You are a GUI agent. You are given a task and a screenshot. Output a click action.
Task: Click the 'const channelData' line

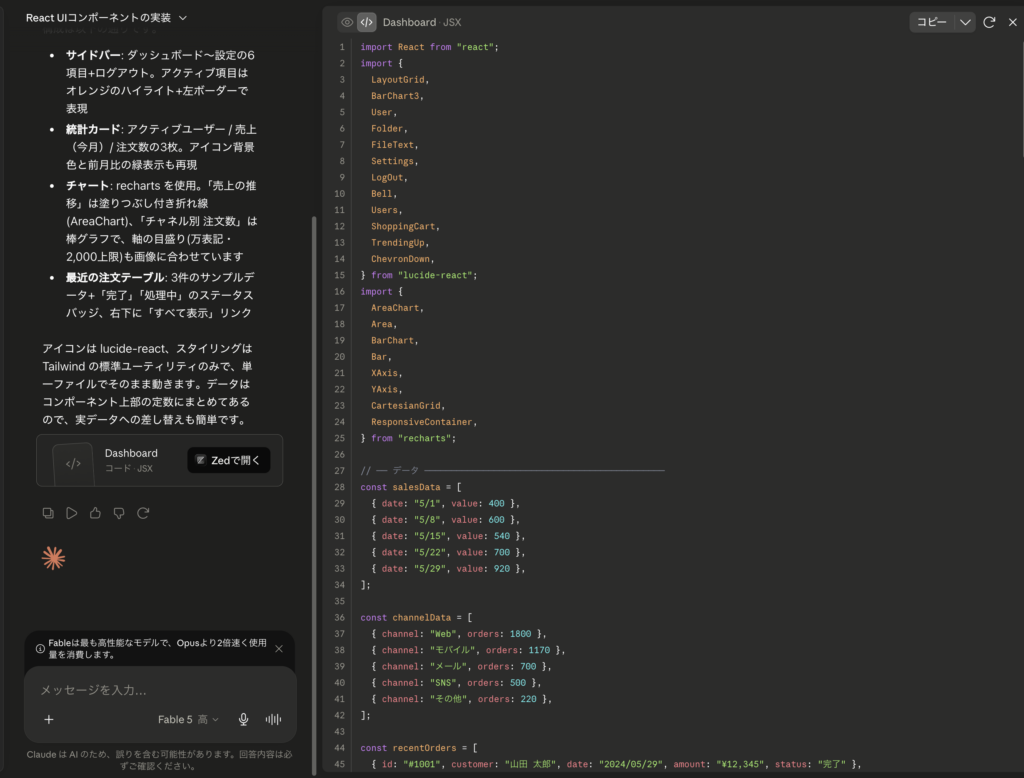tap(416, 617)
